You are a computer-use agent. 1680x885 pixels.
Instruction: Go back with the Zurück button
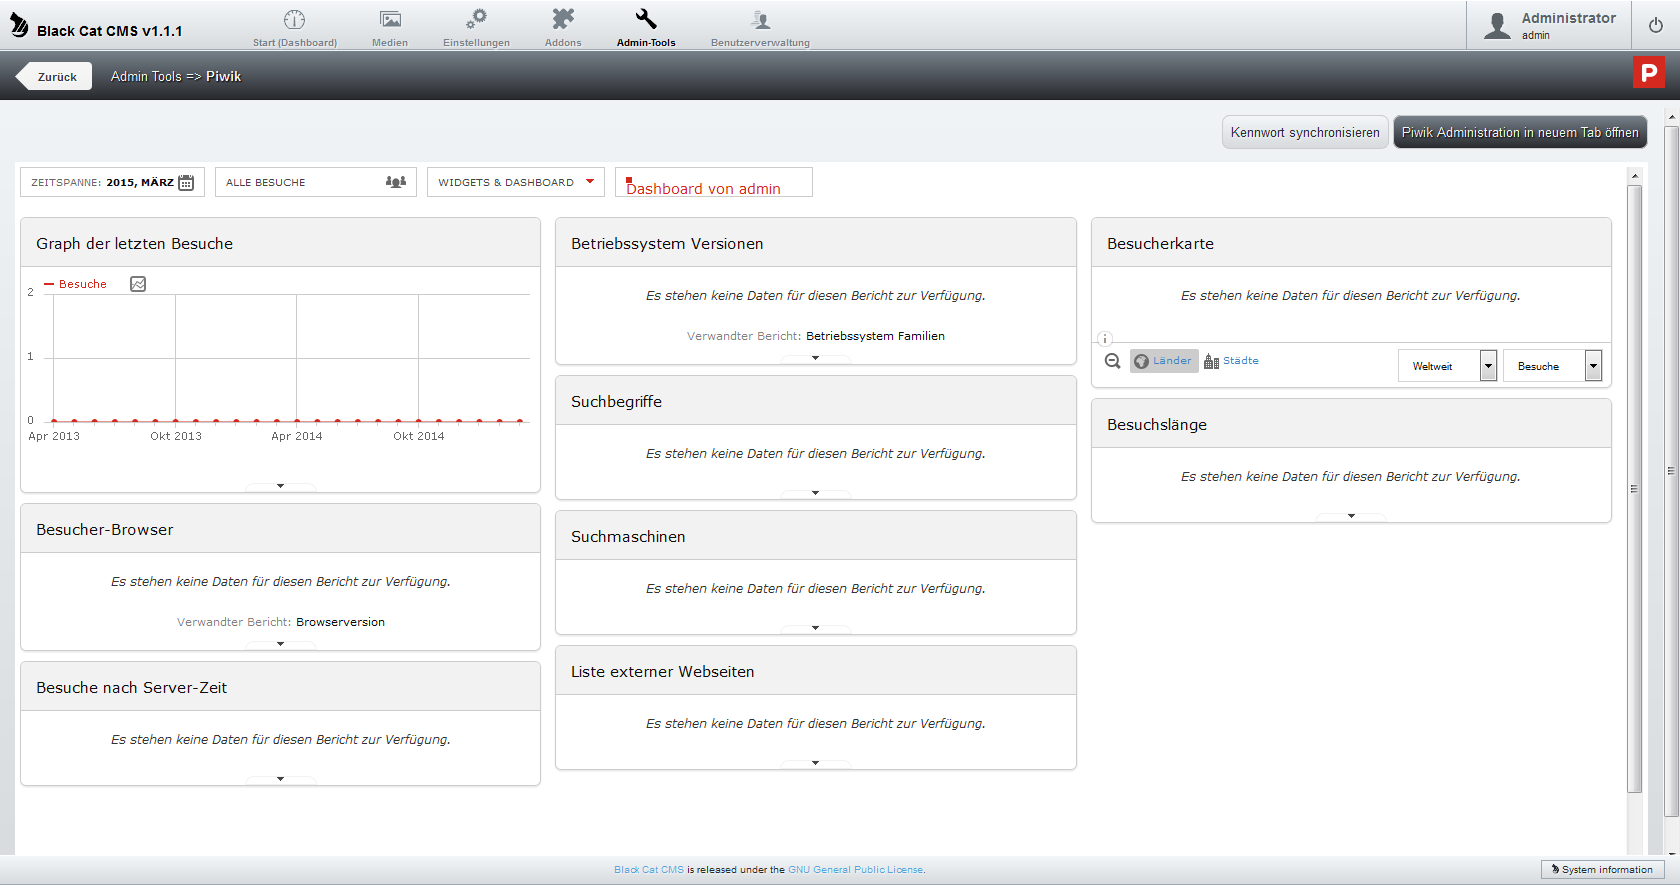coord(55,76)
